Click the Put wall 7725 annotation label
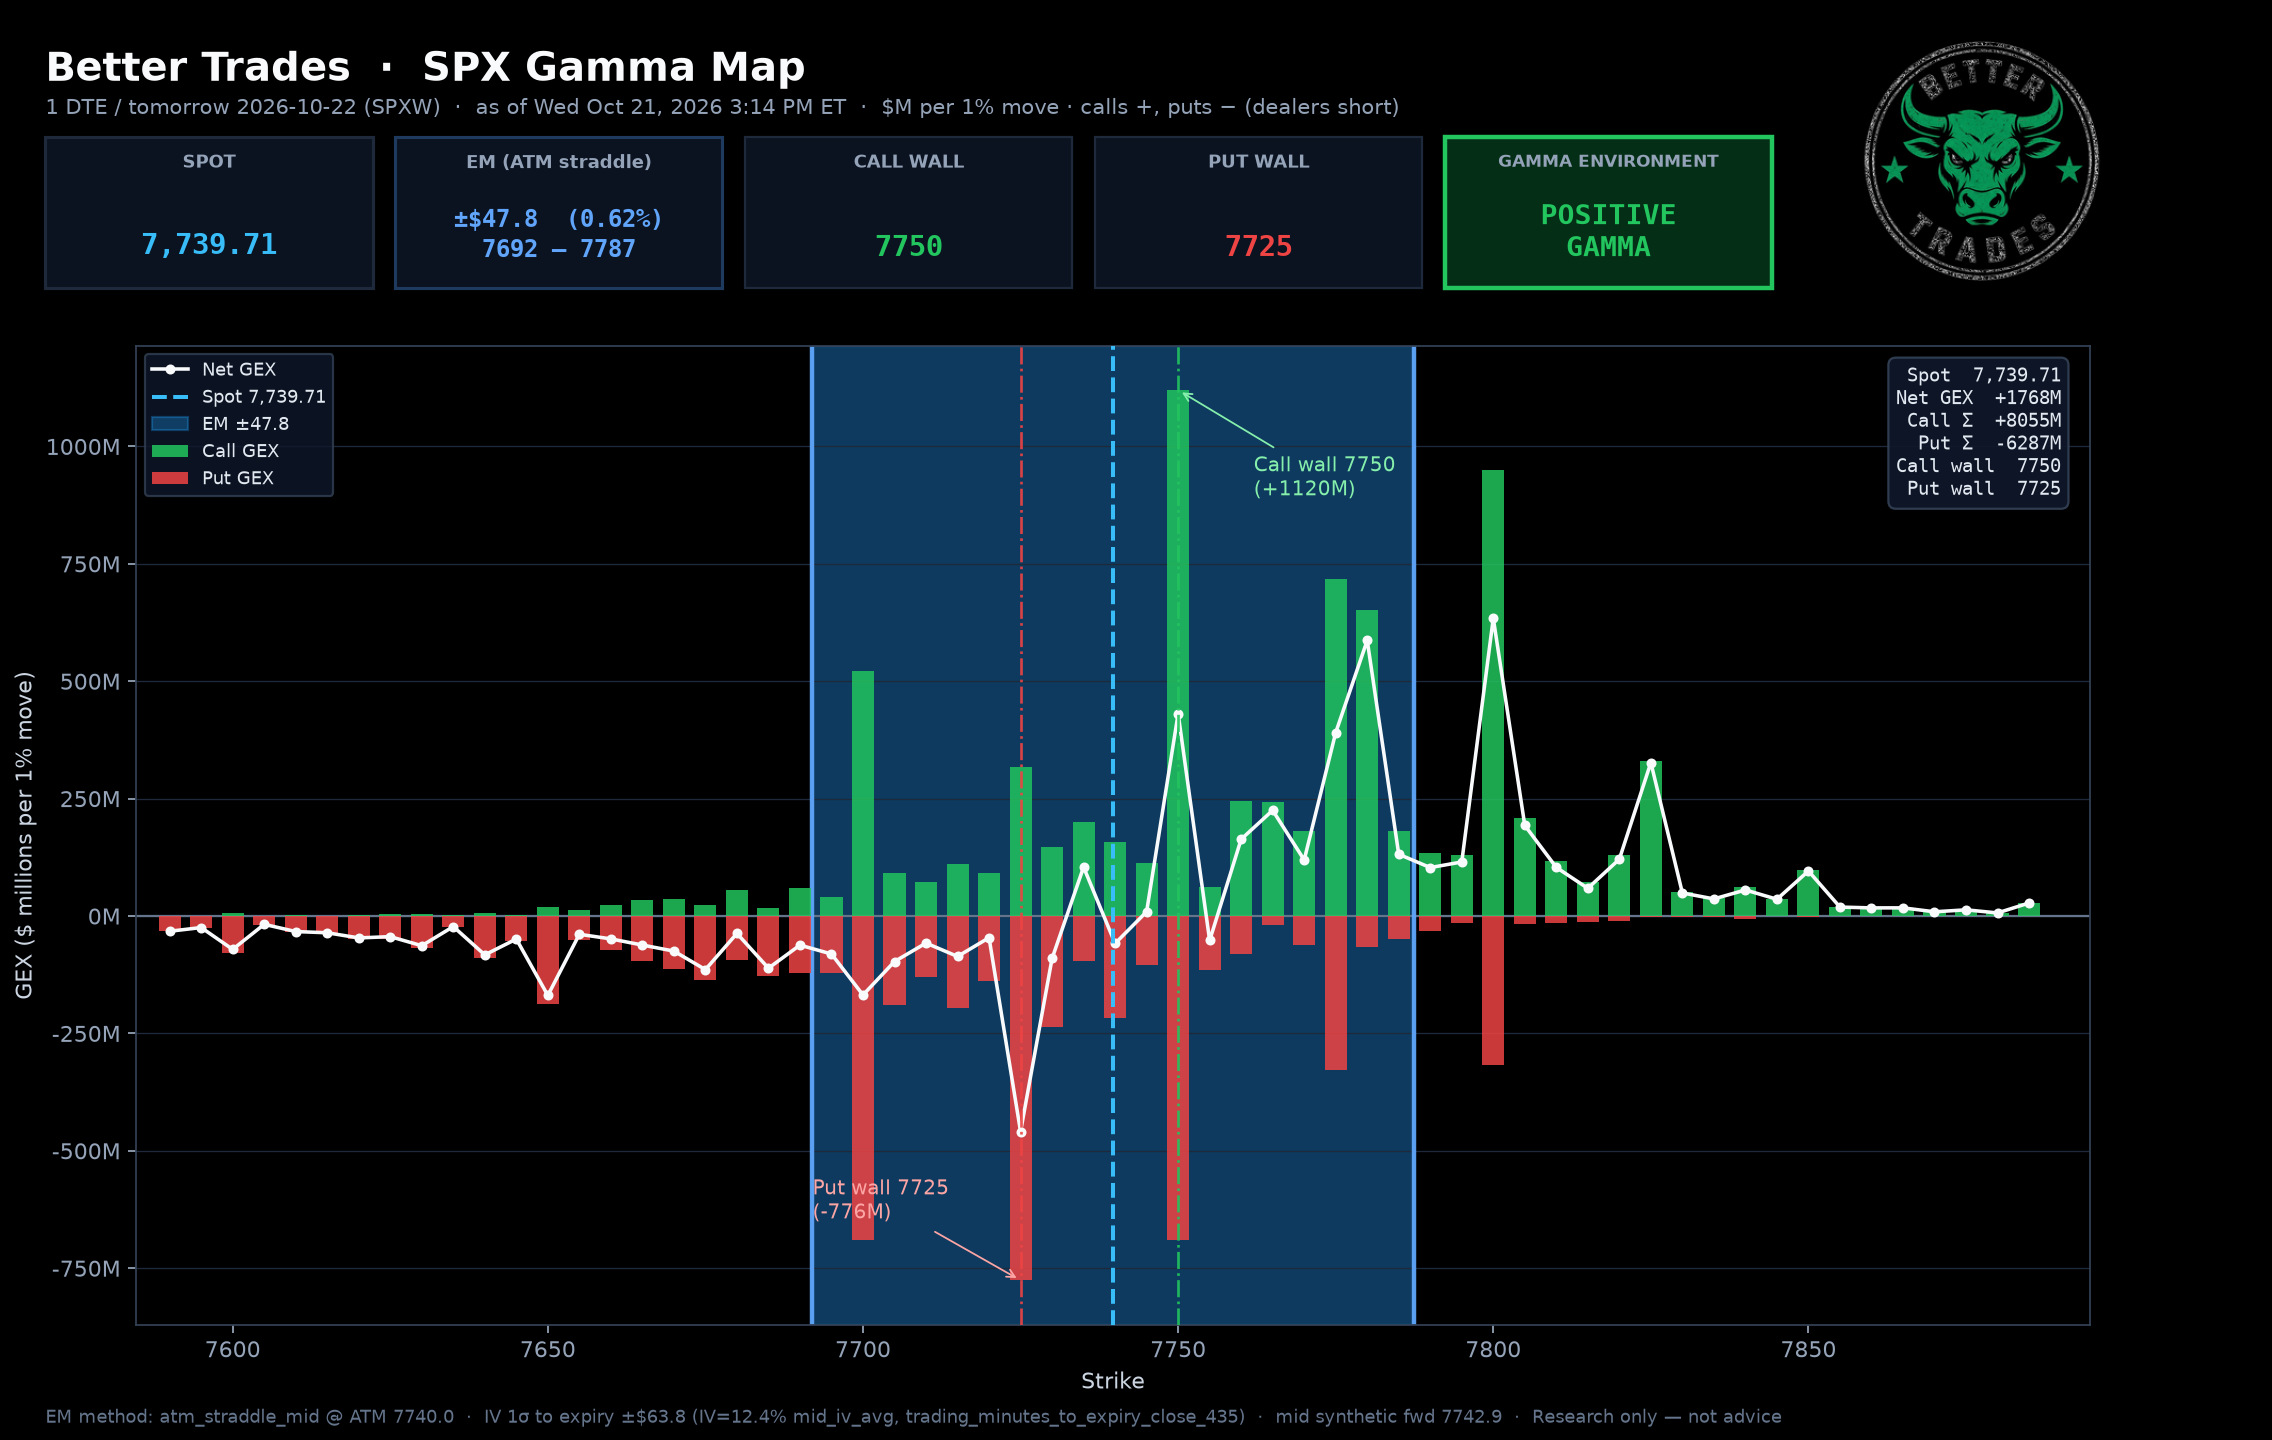This screenshot has height=1440, width=2272. point(880,1199)
